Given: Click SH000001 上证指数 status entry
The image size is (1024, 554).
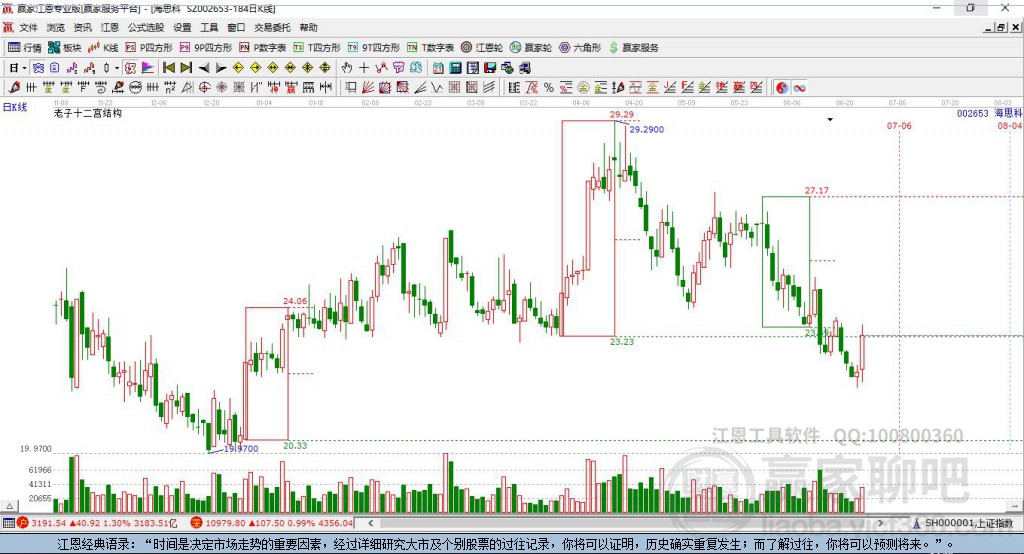Looking at the screenshot, I should (963, 523).
